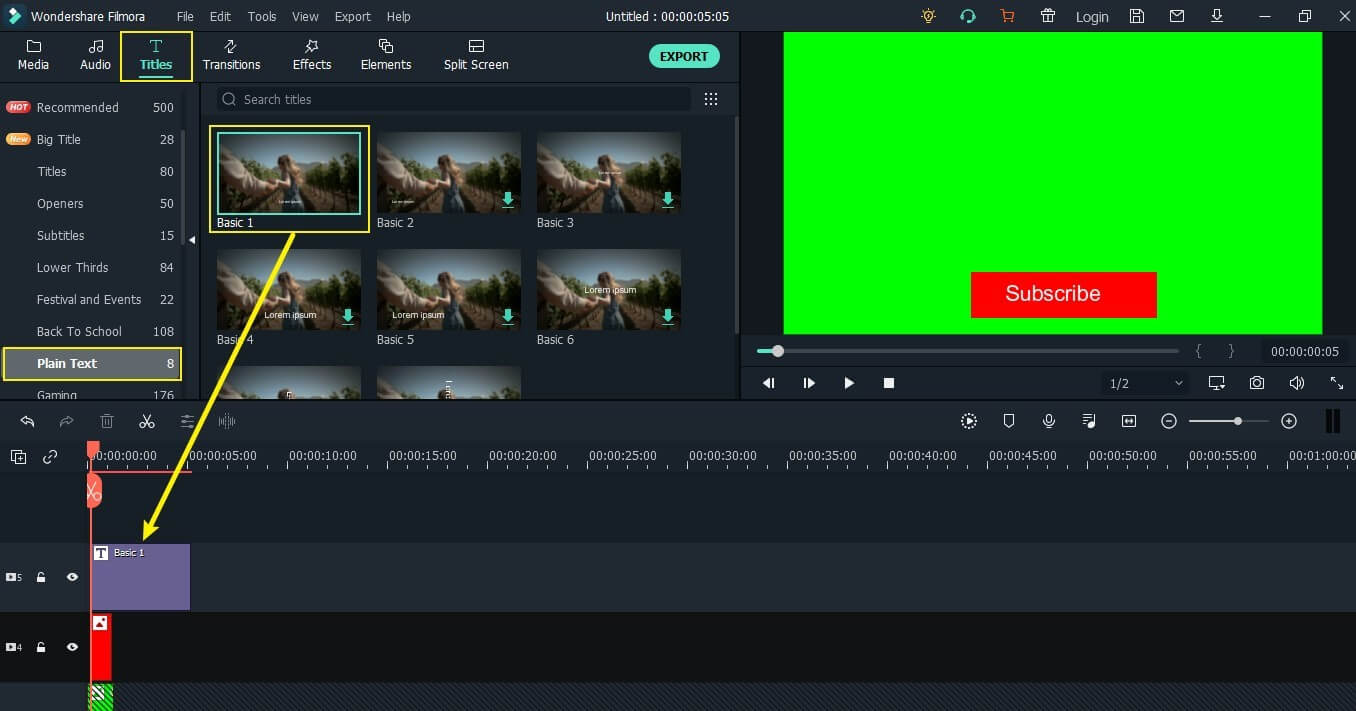
Task: Record a voiceover with the microphone icon
Action: (1049, 421)
